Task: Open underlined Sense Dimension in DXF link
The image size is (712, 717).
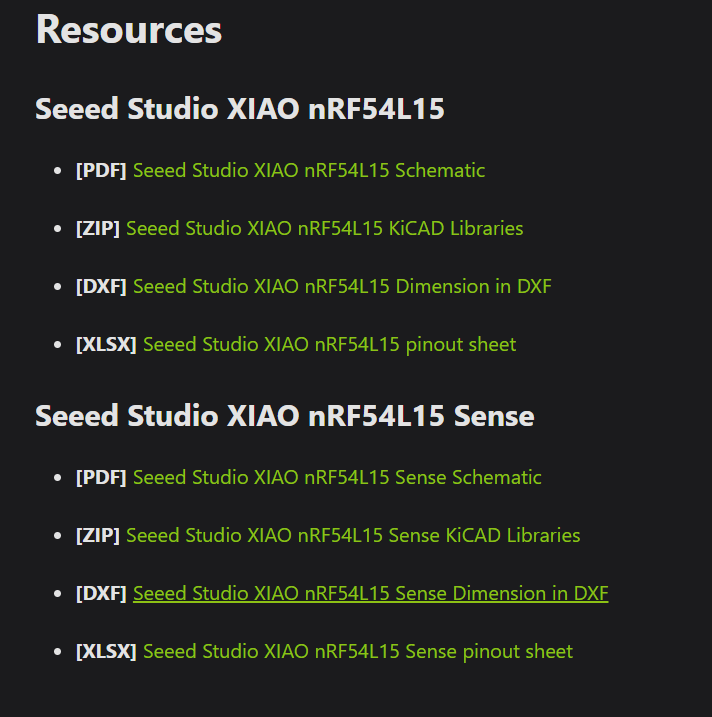Action: tap(370, 594)
